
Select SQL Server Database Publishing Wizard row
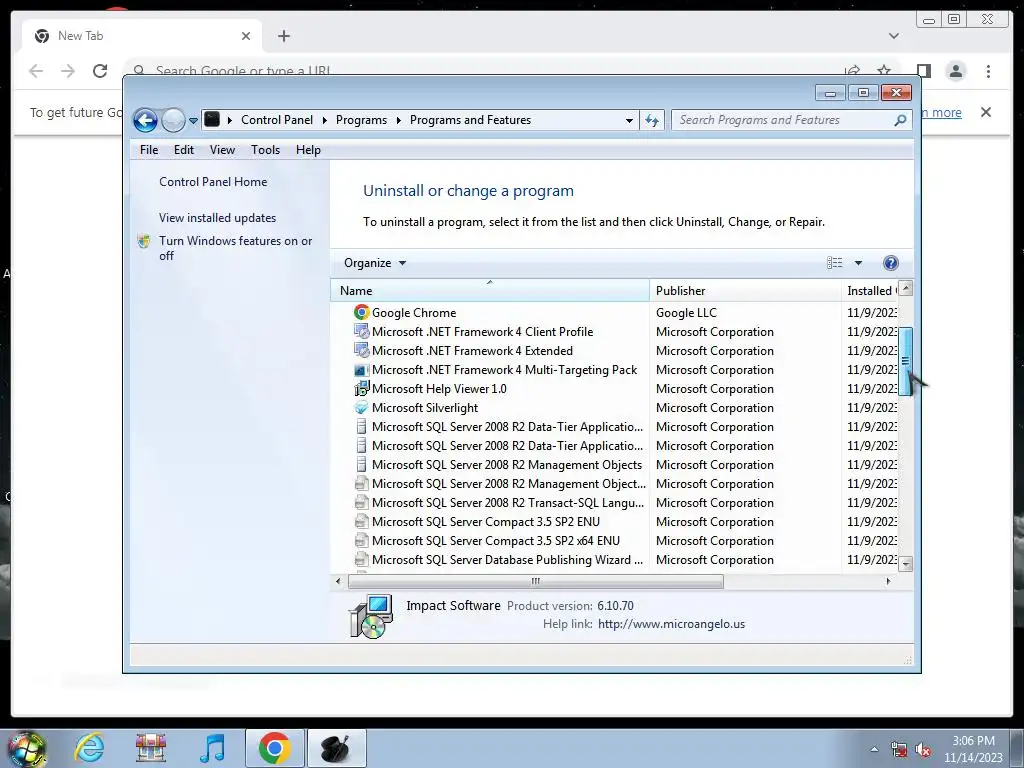pos(614,559)
